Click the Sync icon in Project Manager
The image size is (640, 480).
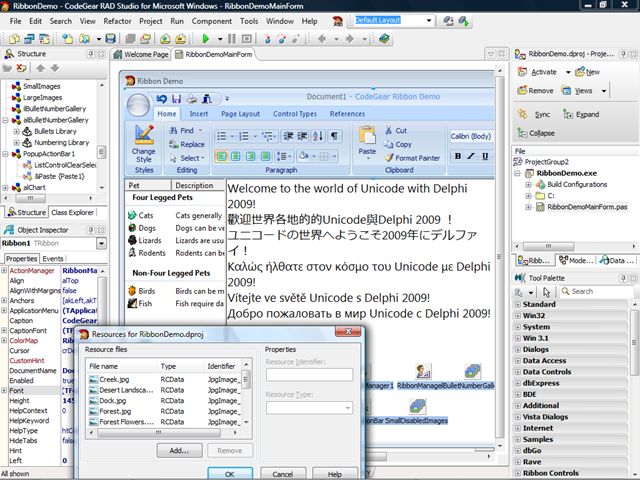[522, 114]
